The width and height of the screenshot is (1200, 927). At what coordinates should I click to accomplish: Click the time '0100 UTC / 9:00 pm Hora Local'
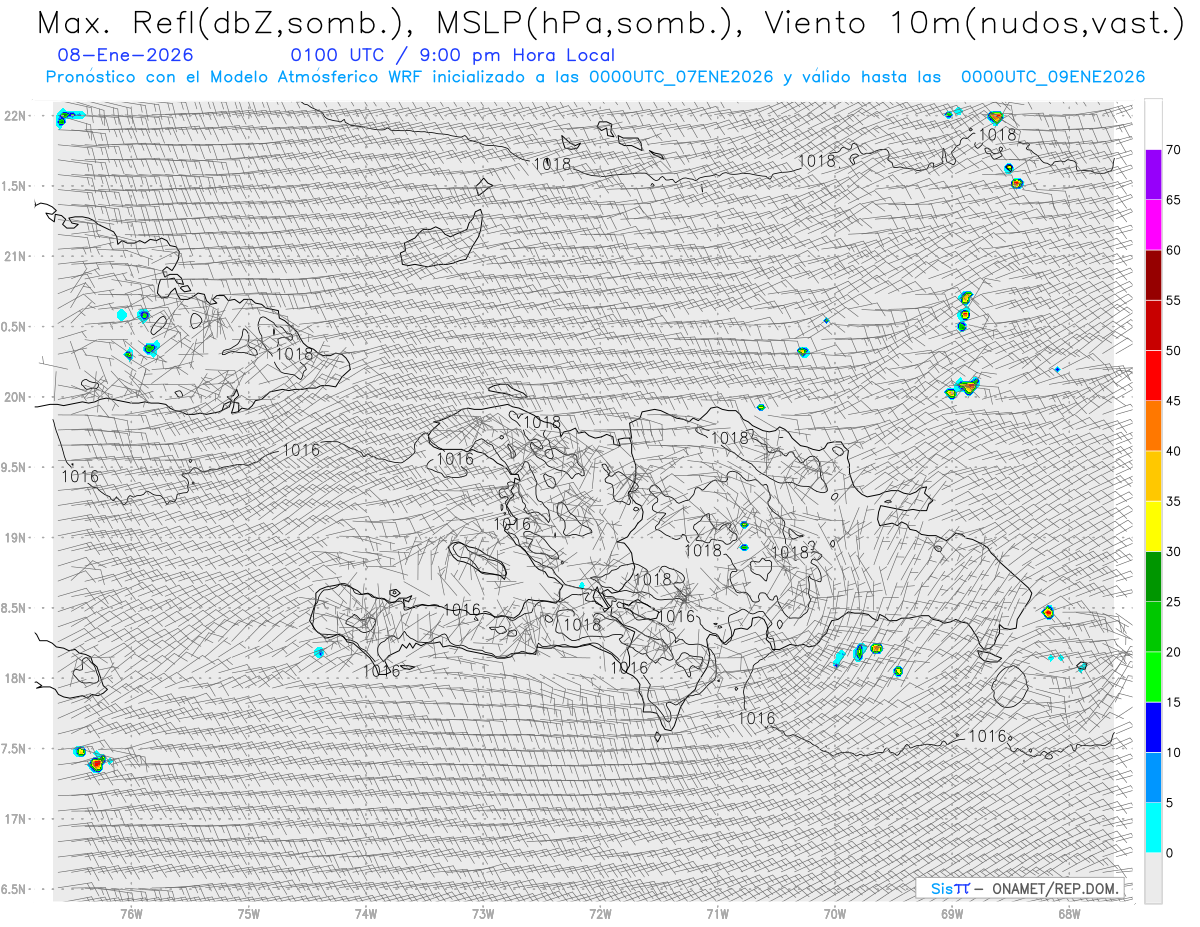click(453, 55)
